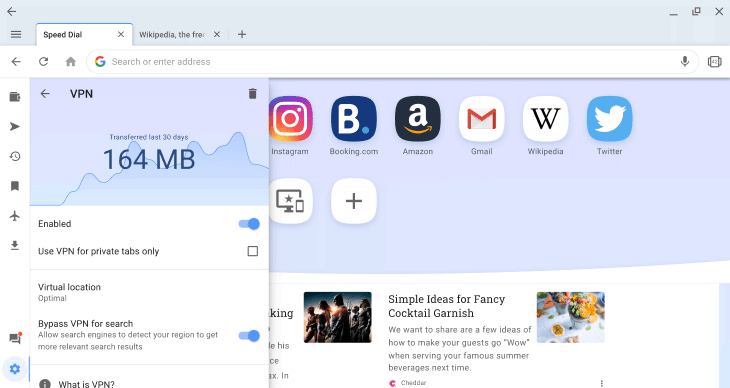Close the Wikipedia tab
Viewport: 730px width, 388px height.
[x=217, y=34]
